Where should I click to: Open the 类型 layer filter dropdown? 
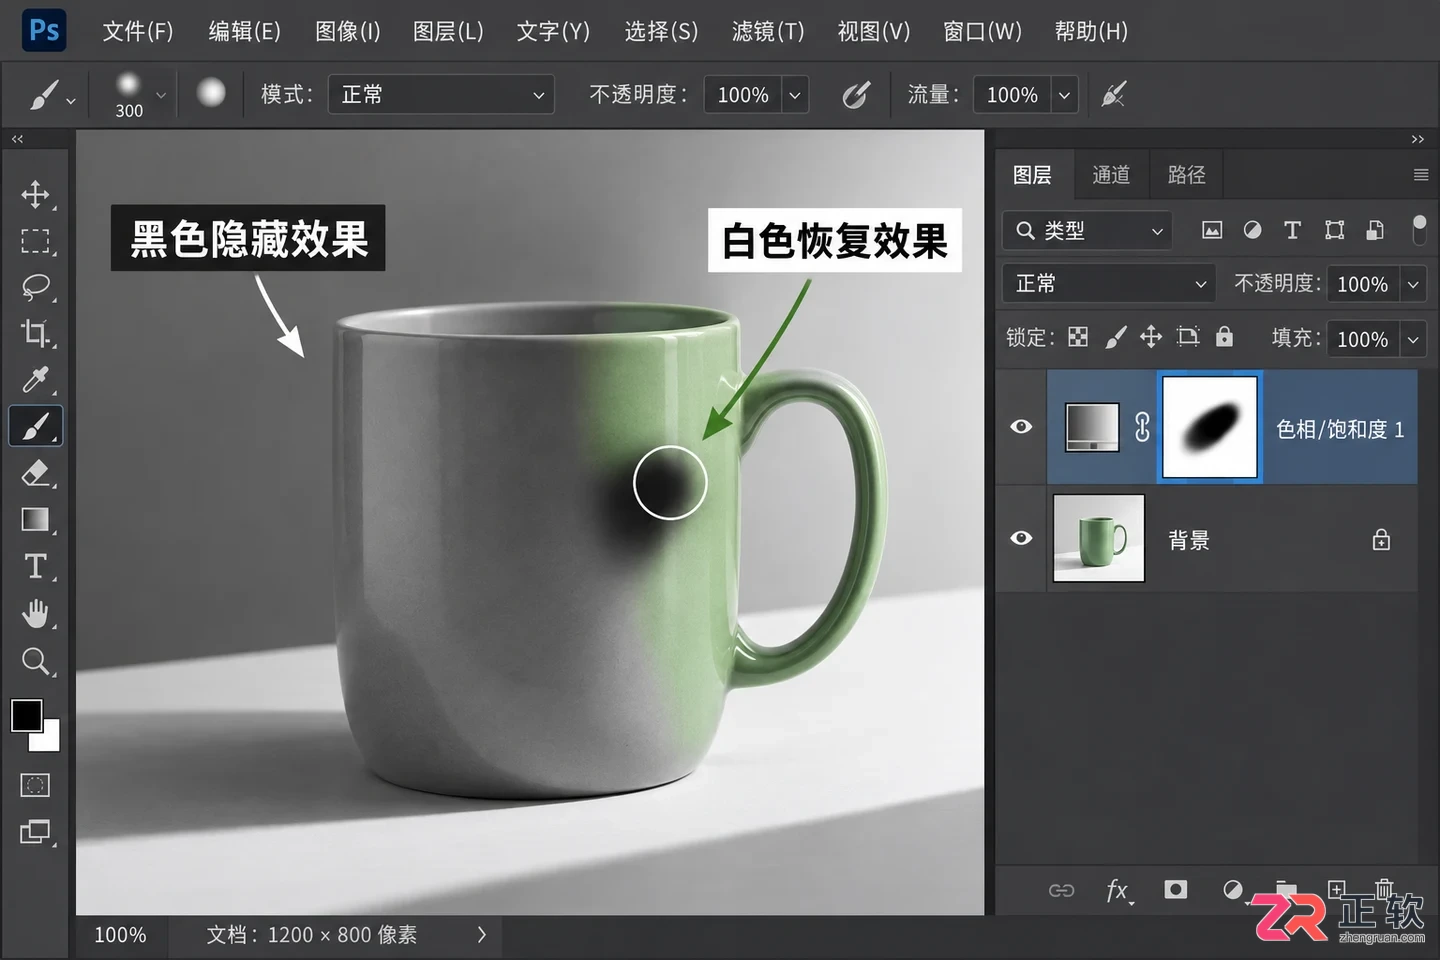[1088, 230]
